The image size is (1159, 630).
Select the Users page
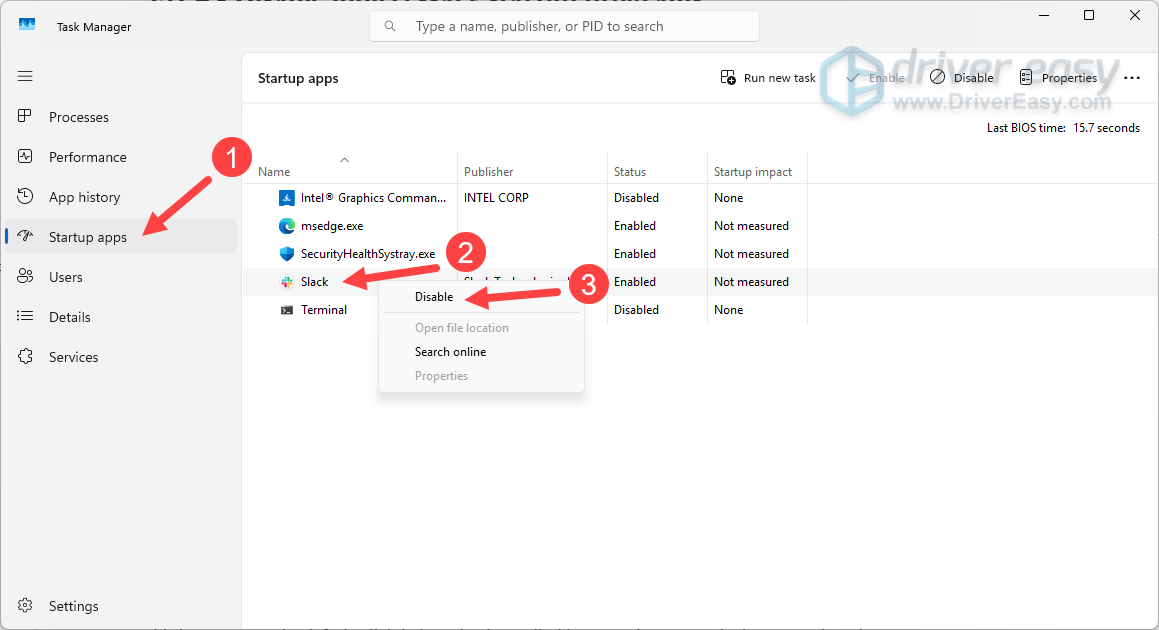[x=66, y=277]
